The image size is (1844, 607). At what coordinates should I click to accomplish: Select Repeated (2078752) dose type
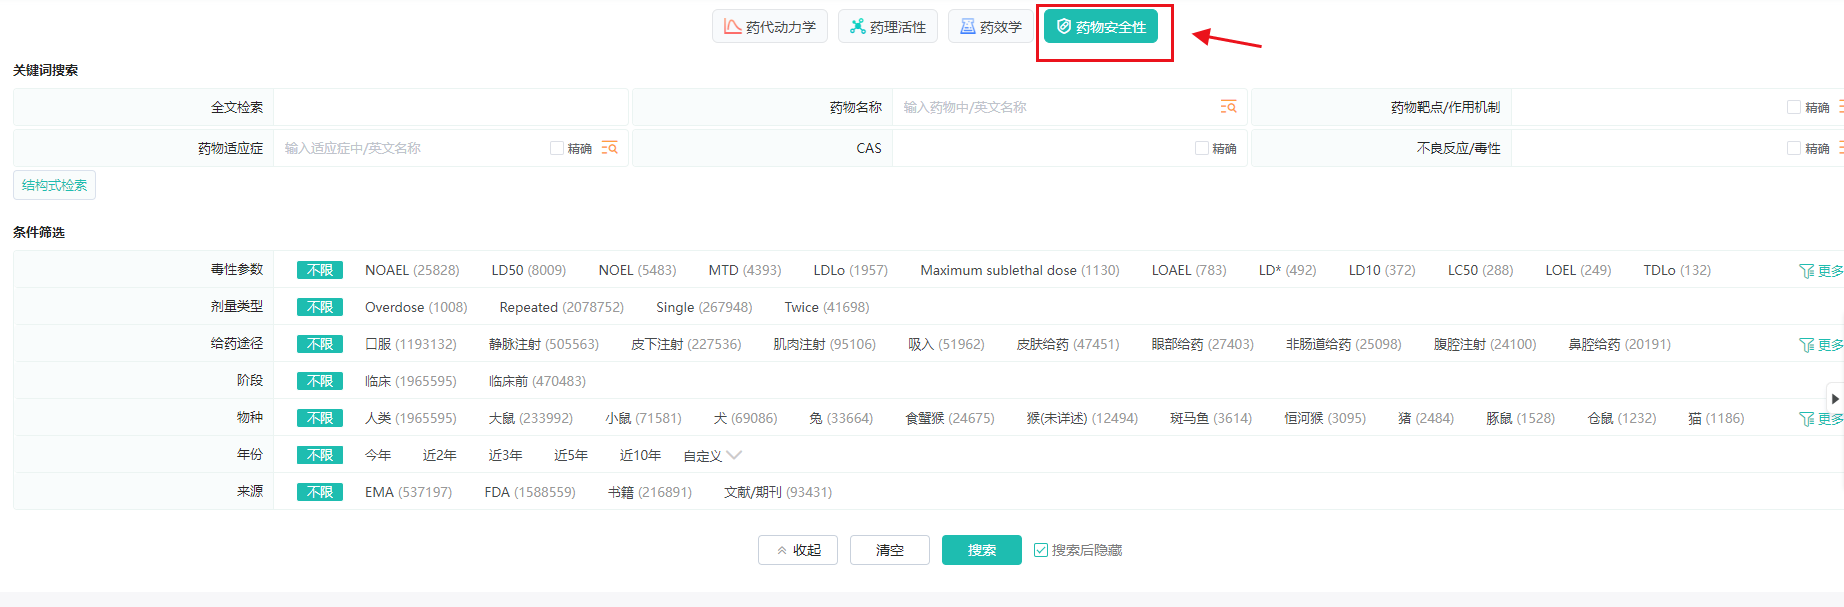(x=562, y=307)
